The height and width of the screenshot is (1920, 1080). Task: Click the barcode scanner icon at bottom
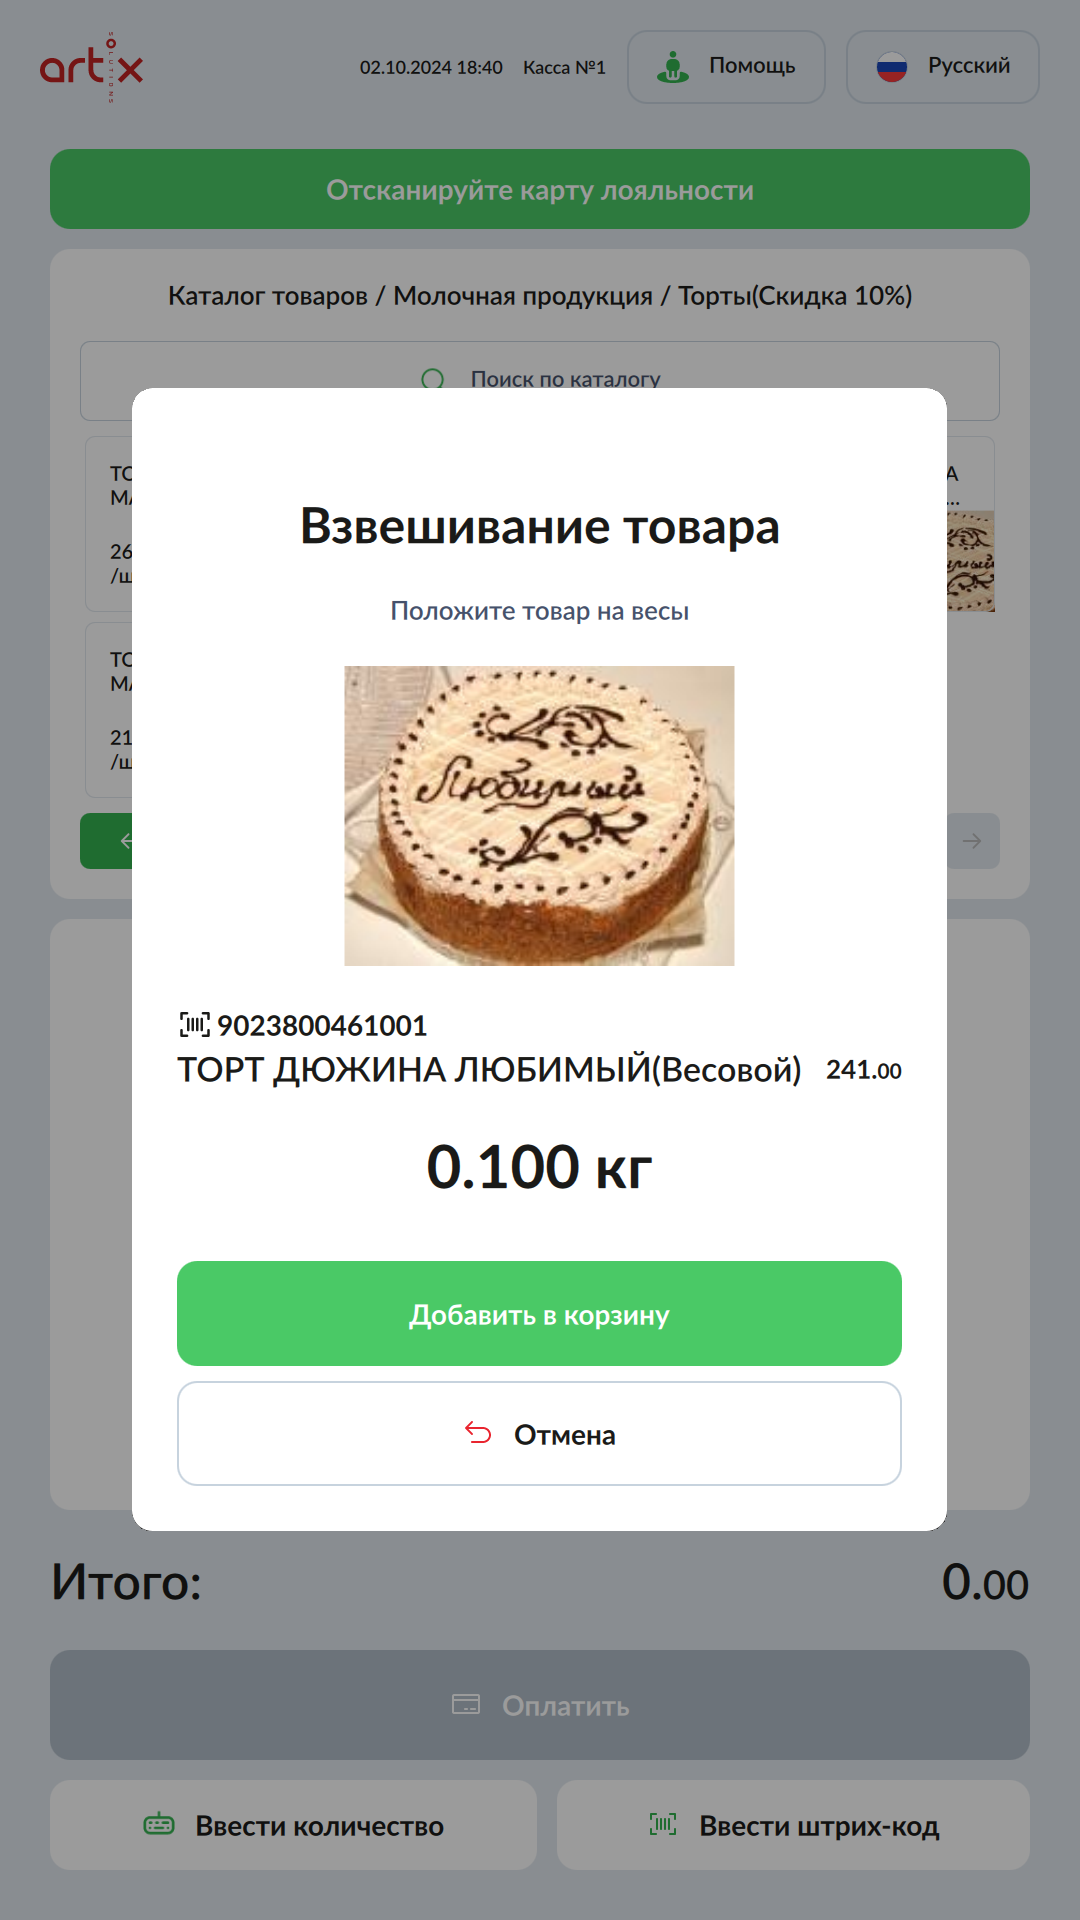coord(663,1825)
